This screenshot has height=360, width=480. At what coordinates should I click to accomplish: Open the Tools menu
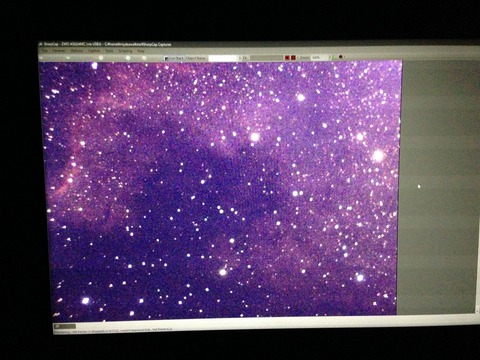109,51
